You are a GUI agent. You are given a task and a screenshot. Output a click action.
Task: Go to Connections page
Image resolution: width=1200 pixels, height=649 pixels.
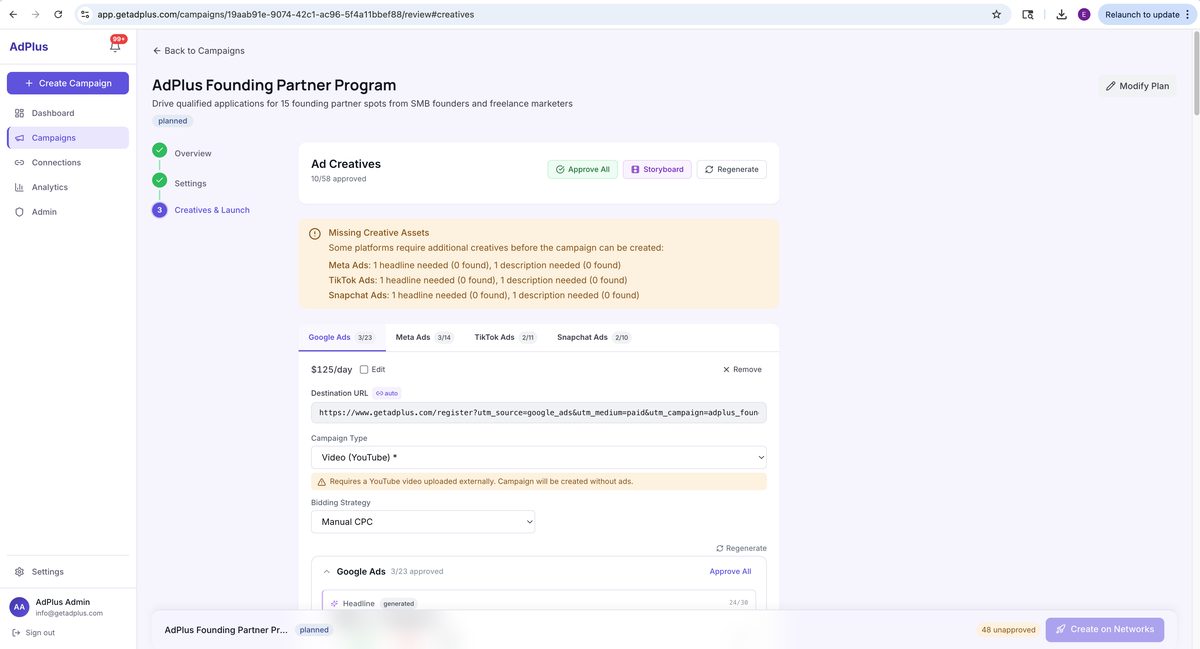[x=68, y=162]
